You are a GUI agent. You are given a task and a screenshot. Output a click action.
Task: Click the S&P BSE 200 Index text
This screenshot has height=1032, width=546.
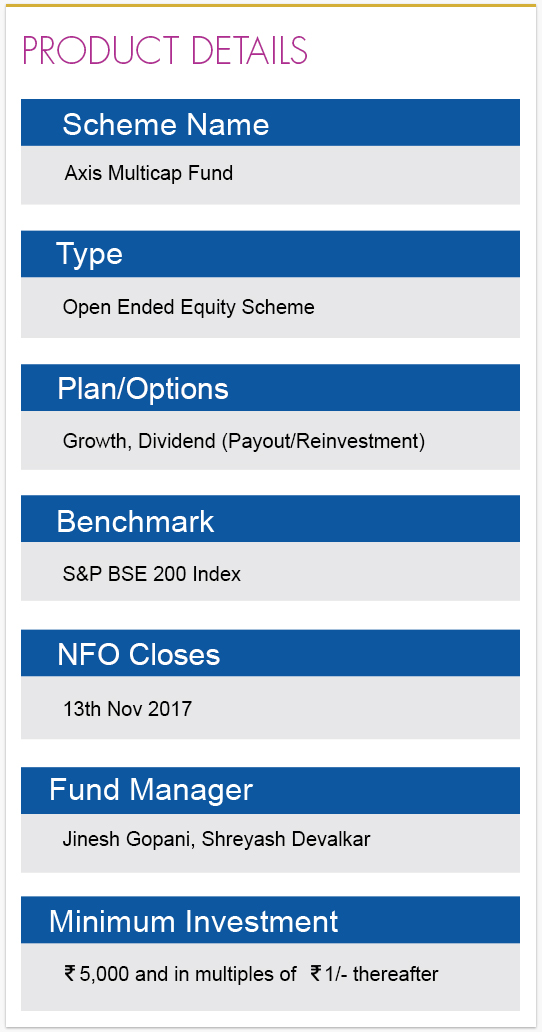pos(152,575)
